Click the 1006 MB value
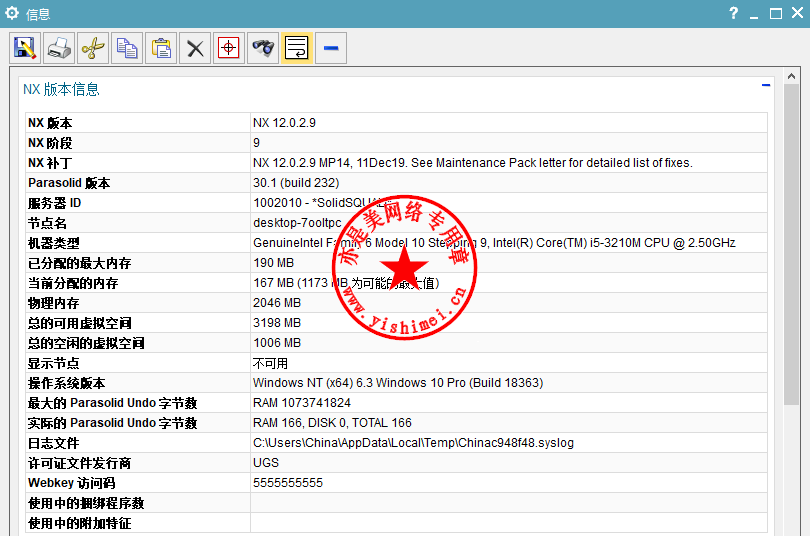Viewport: 810px width, 536px height. coord(277,343)
